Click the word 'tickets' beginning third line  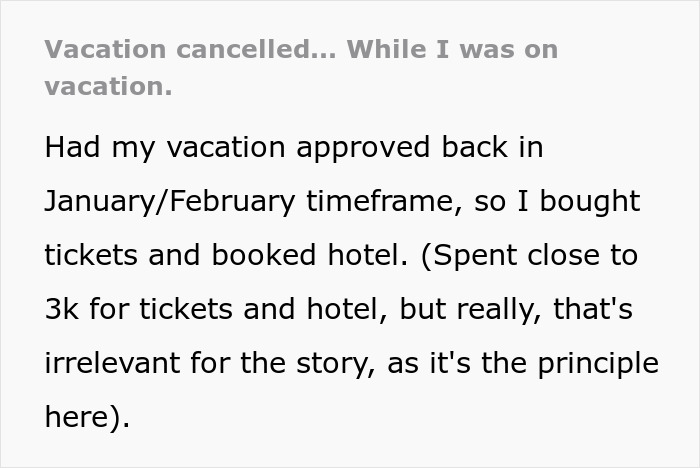click(x=91, y=255)
